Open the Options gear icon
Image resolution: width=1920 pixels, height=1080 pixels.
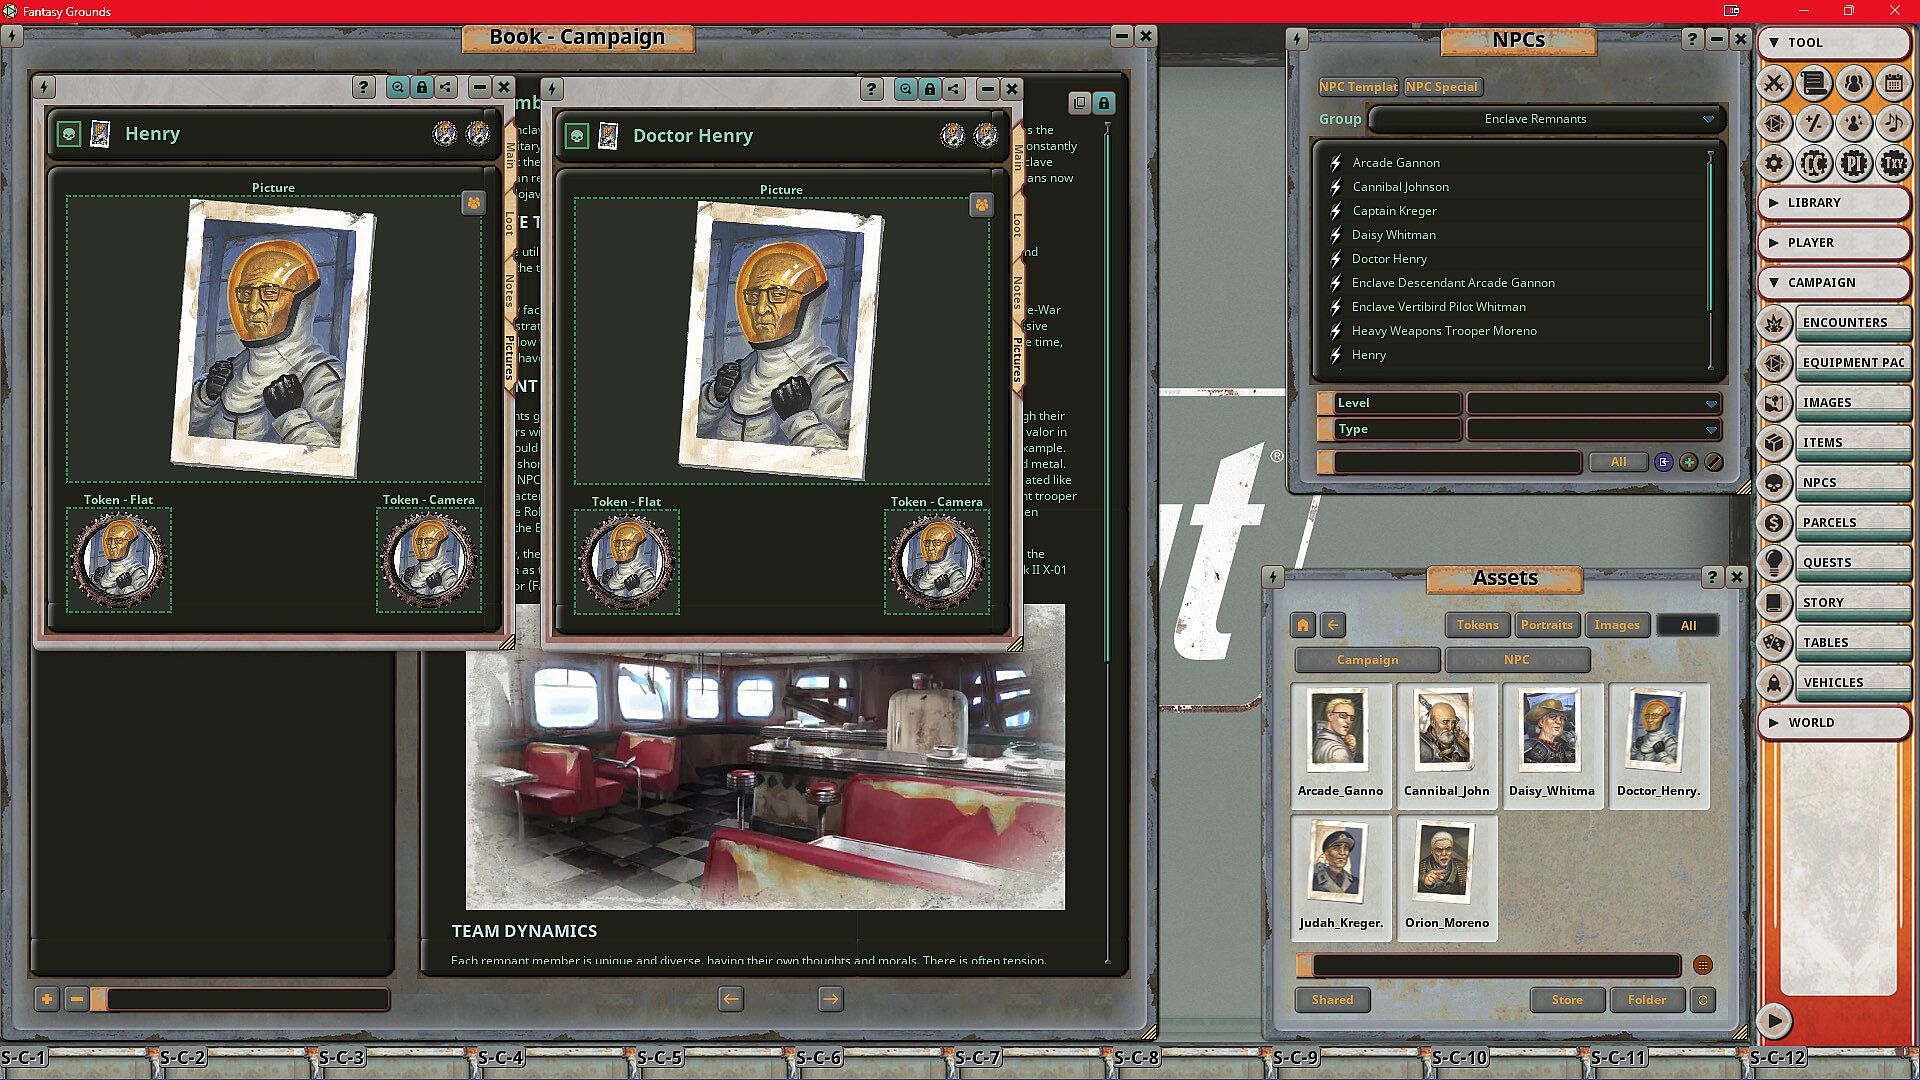coord(1774,163)
